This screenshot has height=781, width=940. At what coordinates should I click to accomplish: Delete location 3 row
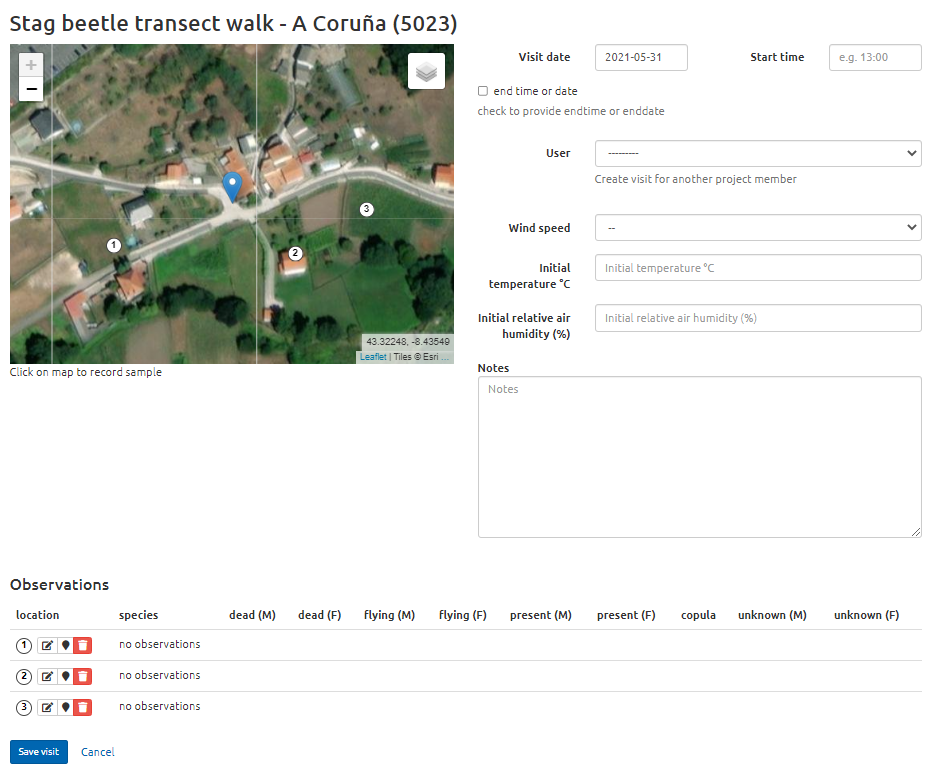pos(83,708)
